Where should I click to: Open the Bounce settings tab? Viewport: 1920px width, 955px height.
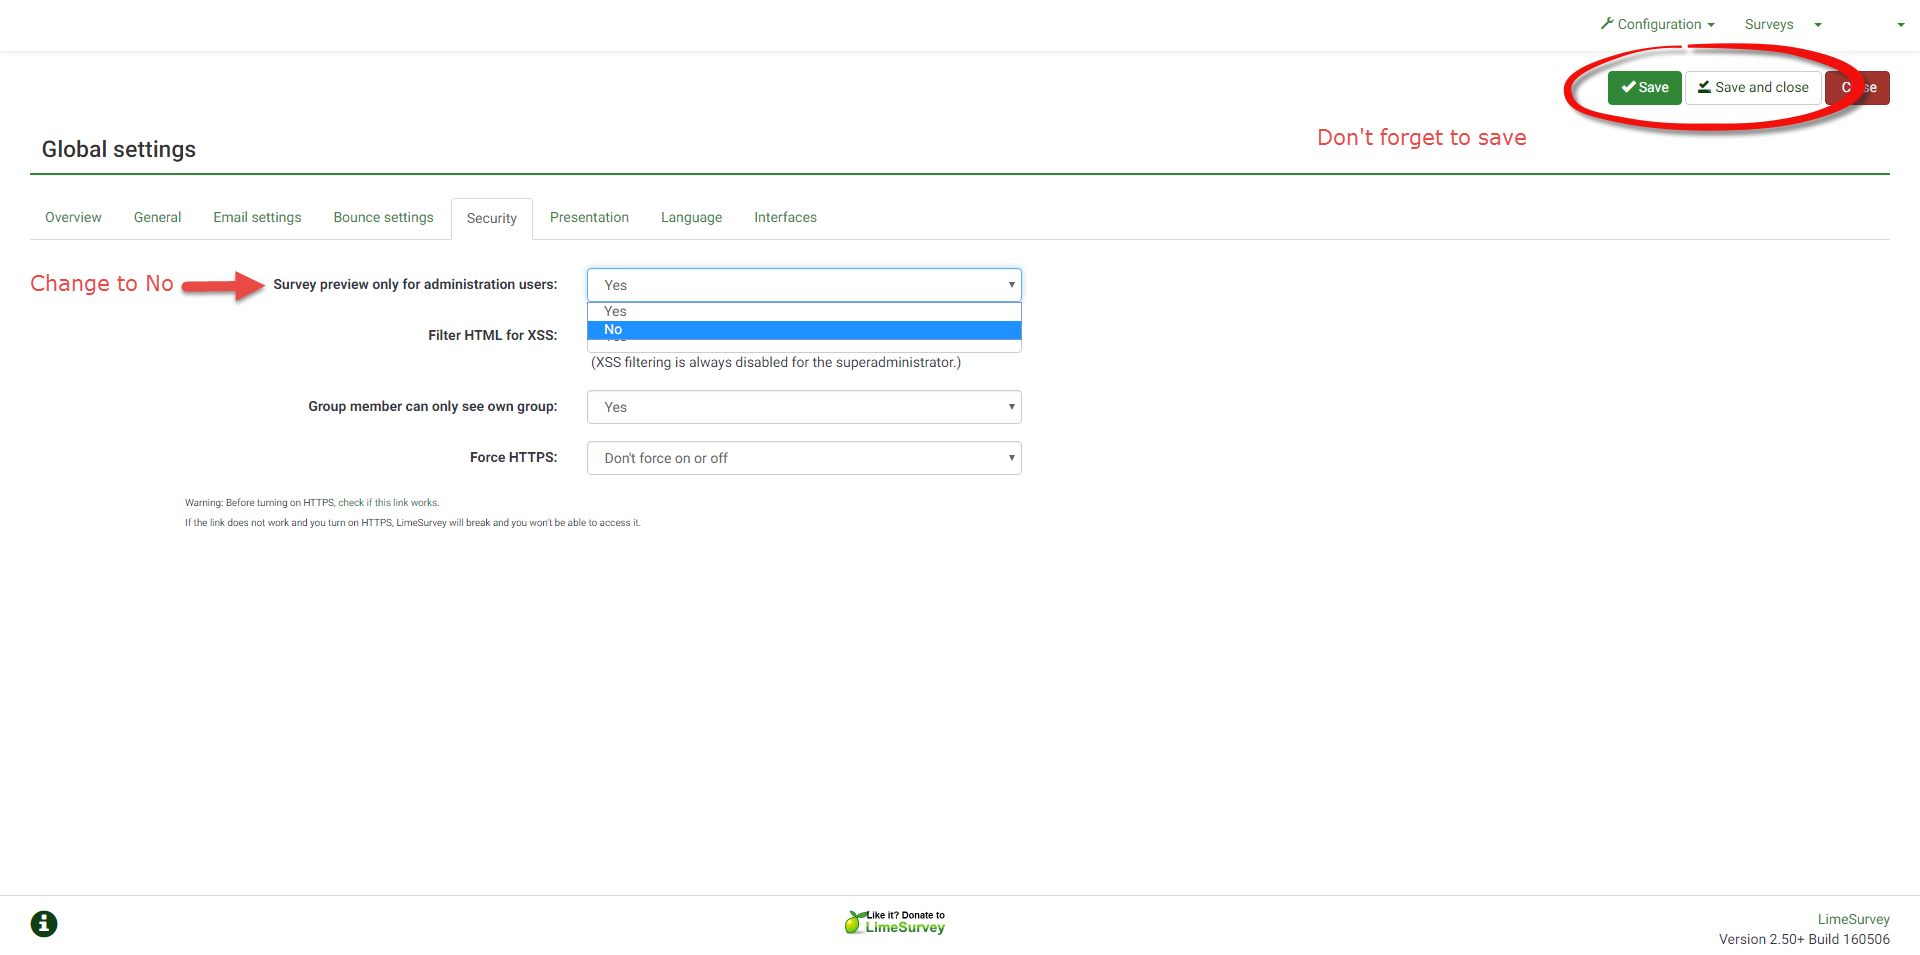[x=383, y=217]
